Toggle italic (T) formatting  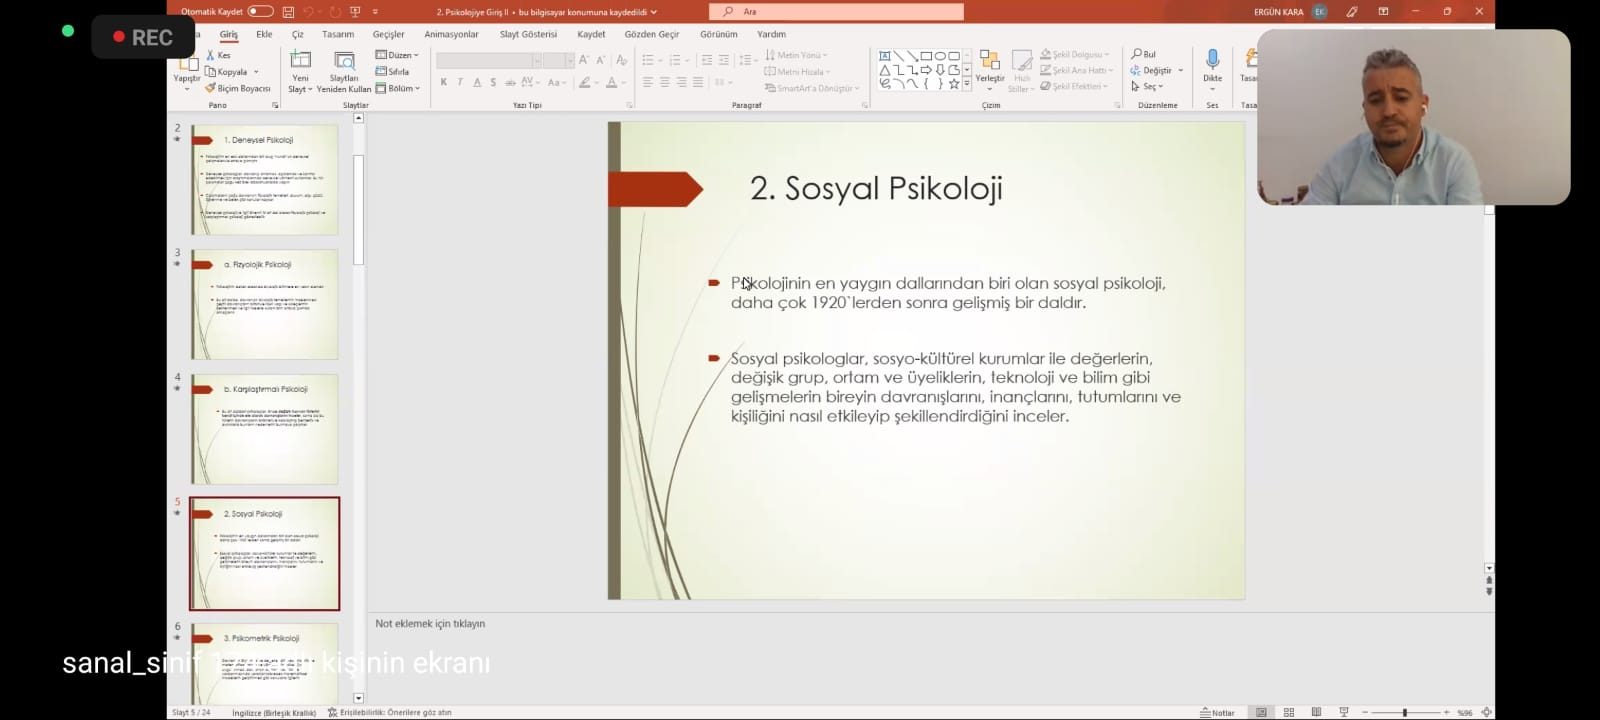click(460, 83)
